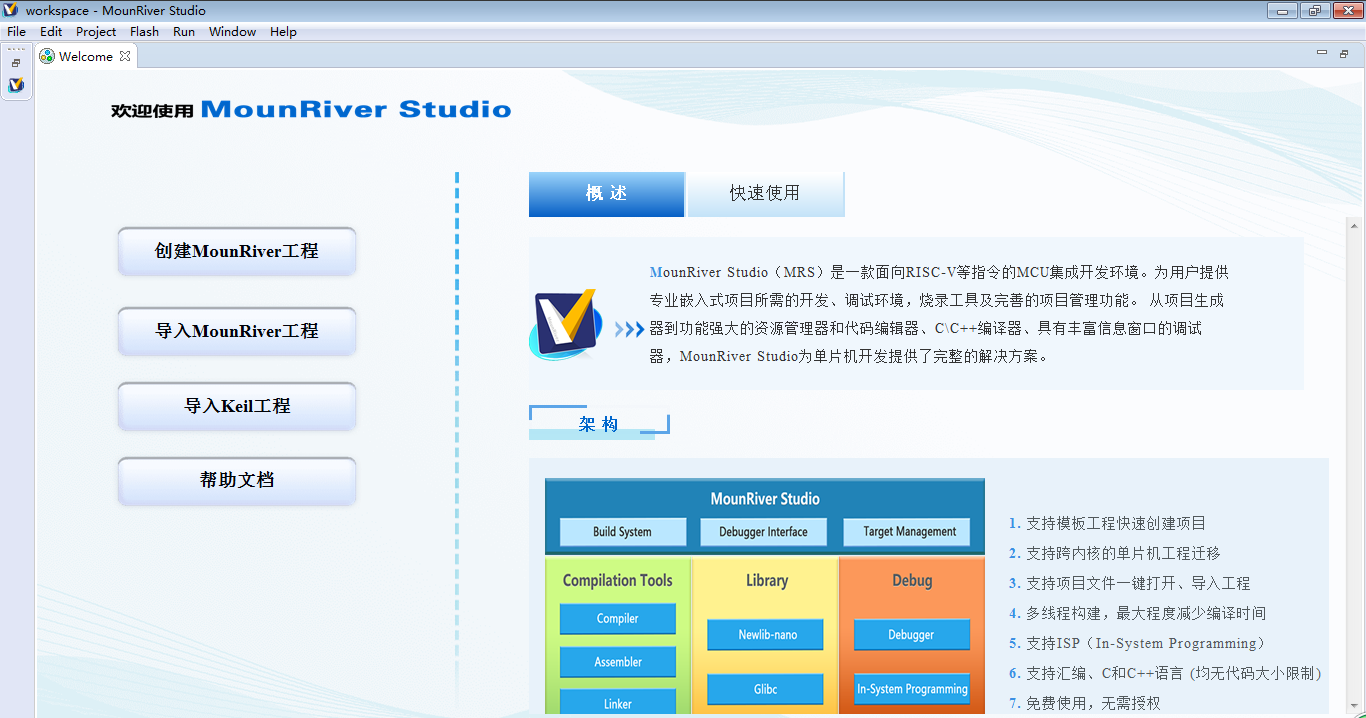This screenshot has height=718, width=1366.
Task: Open the File menu
Action: [x=16, y=32]
